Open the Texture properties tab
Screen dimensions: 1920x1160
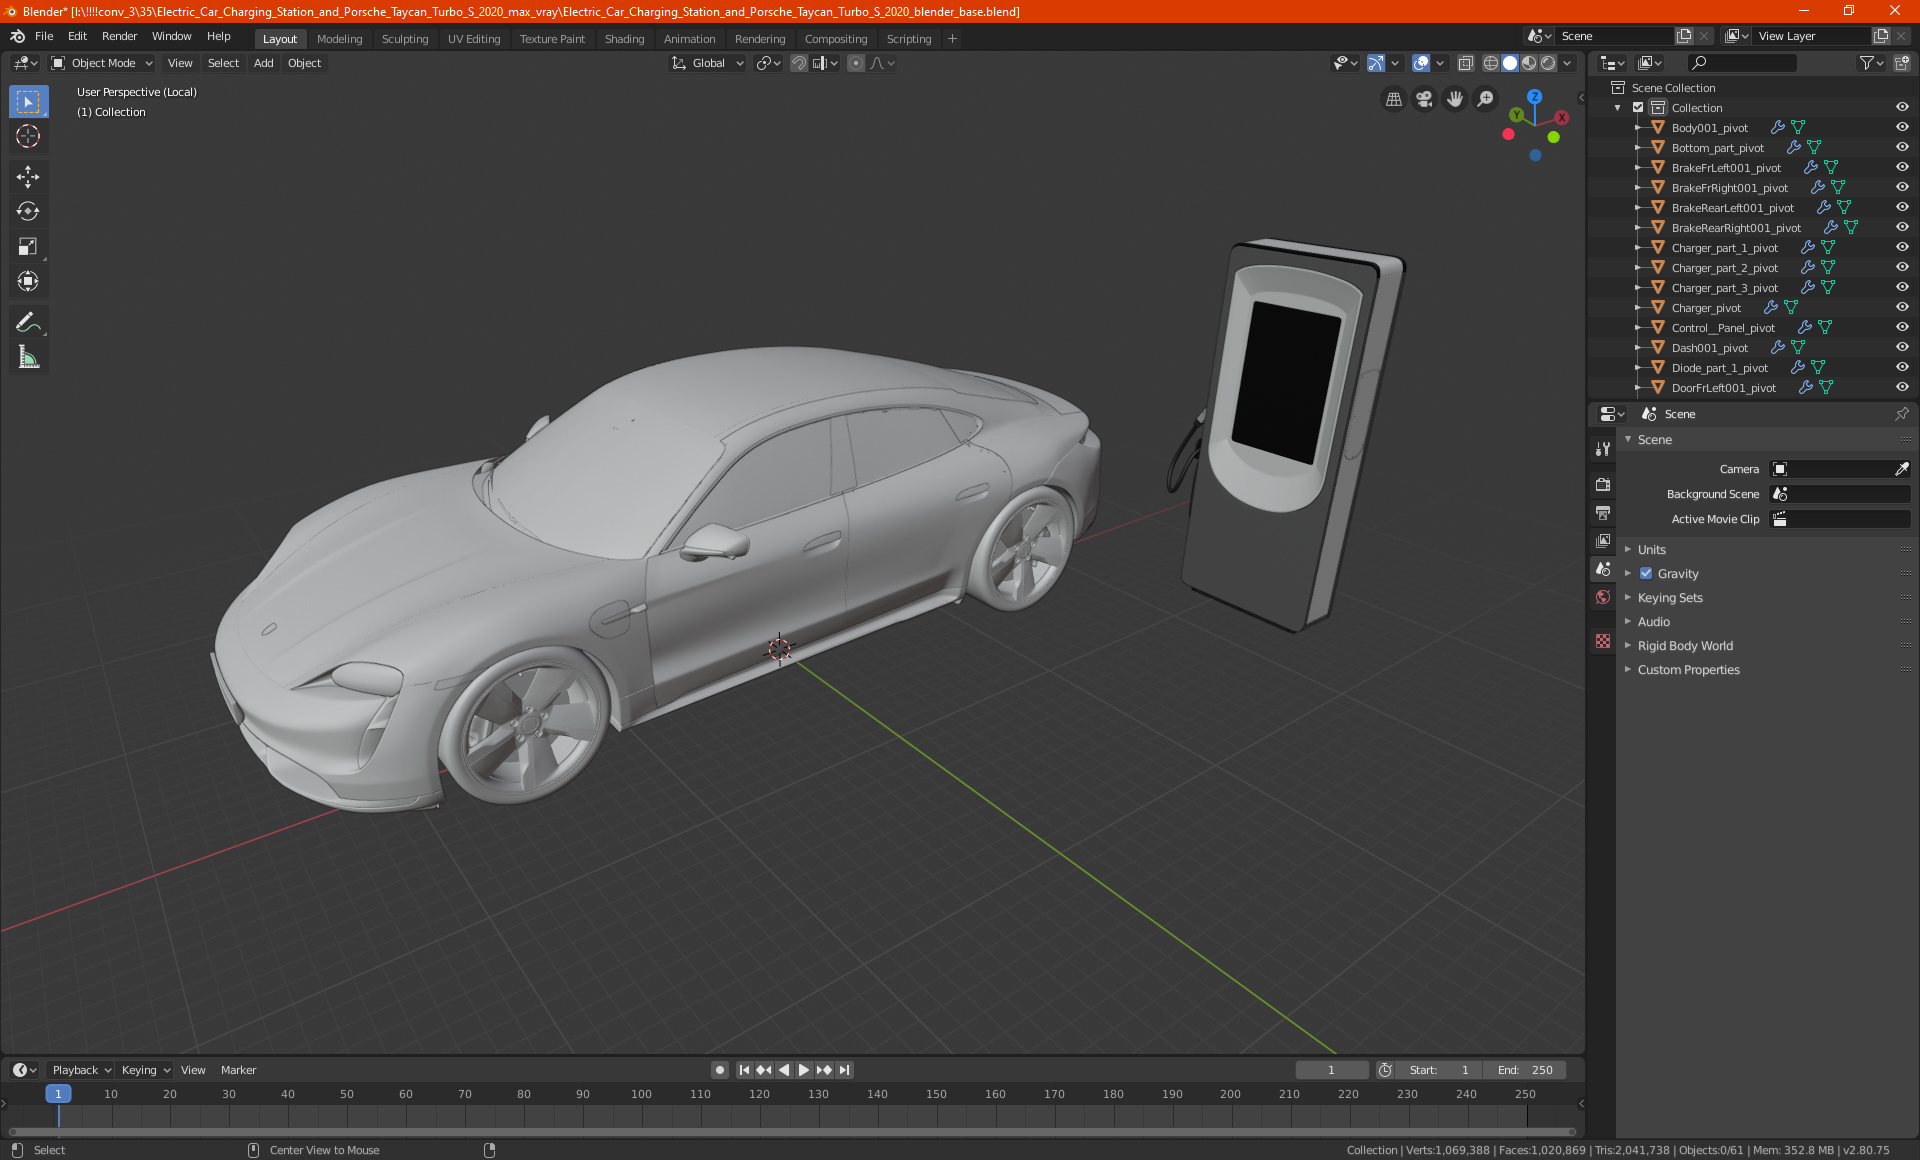1603,641
